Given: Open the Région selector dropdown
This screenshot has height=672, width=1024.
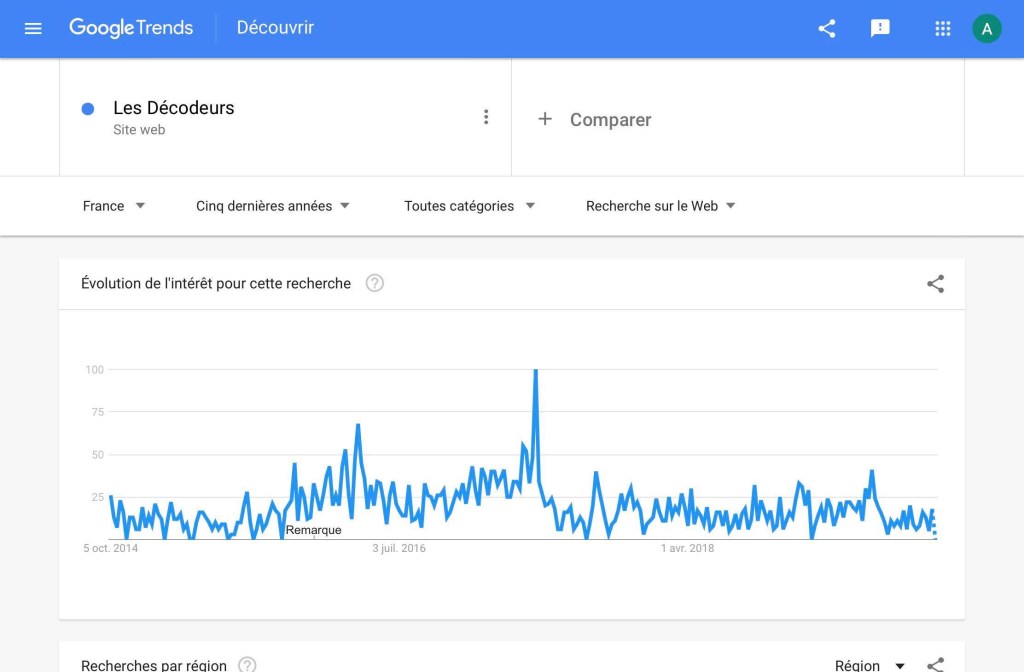Looking at the screenshot, I should (870, 665).
